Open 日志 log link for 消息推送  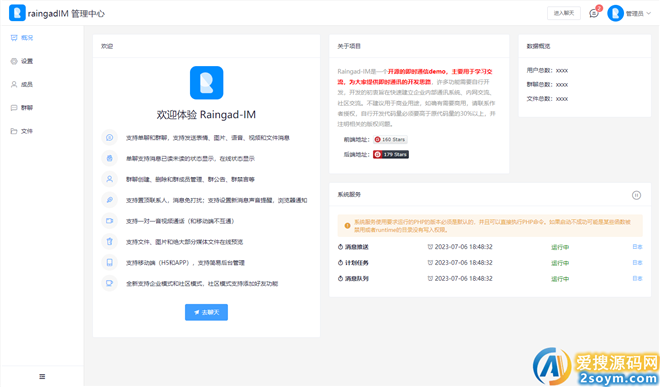click(637, 247)
